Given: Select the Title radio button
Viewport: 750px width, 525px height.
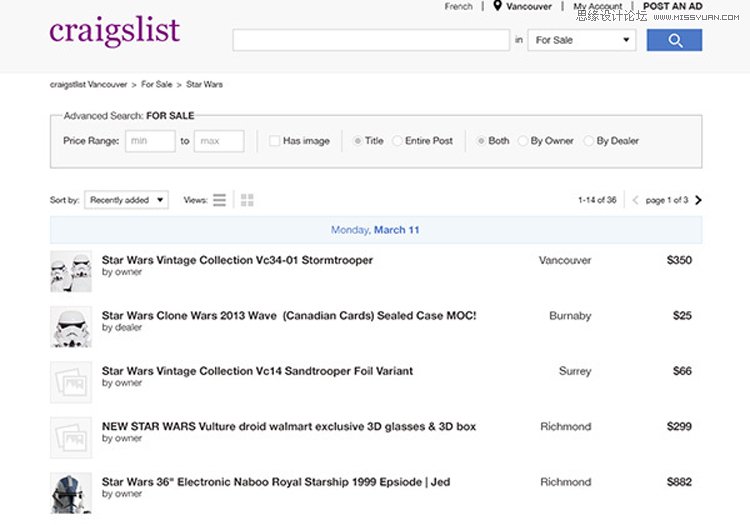Looking at the screenshot, I should click(357, 141).
